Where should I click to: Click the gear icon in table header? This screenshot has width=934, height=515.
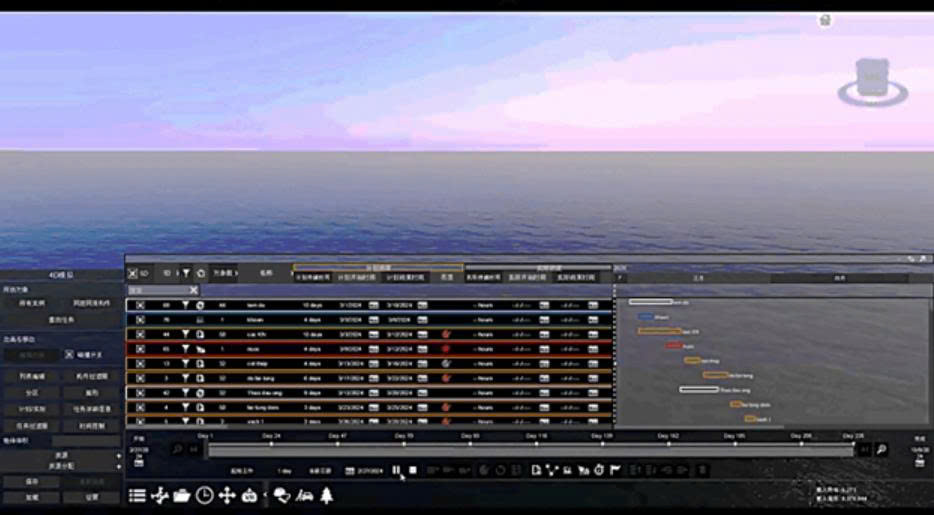pyautogui.click(x=201, y=273)
